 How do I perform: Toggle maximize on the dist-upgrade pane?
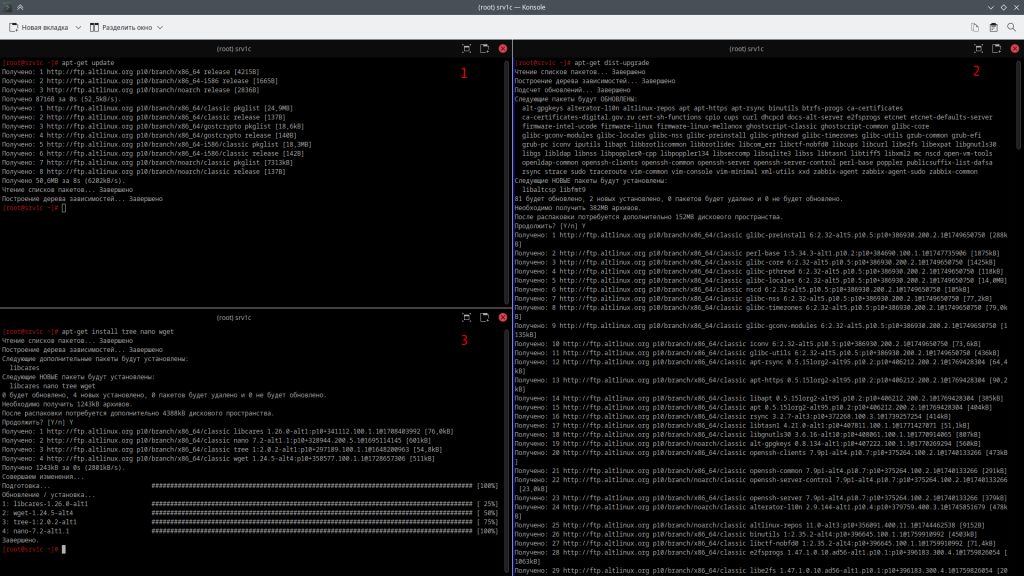[977, 48]
